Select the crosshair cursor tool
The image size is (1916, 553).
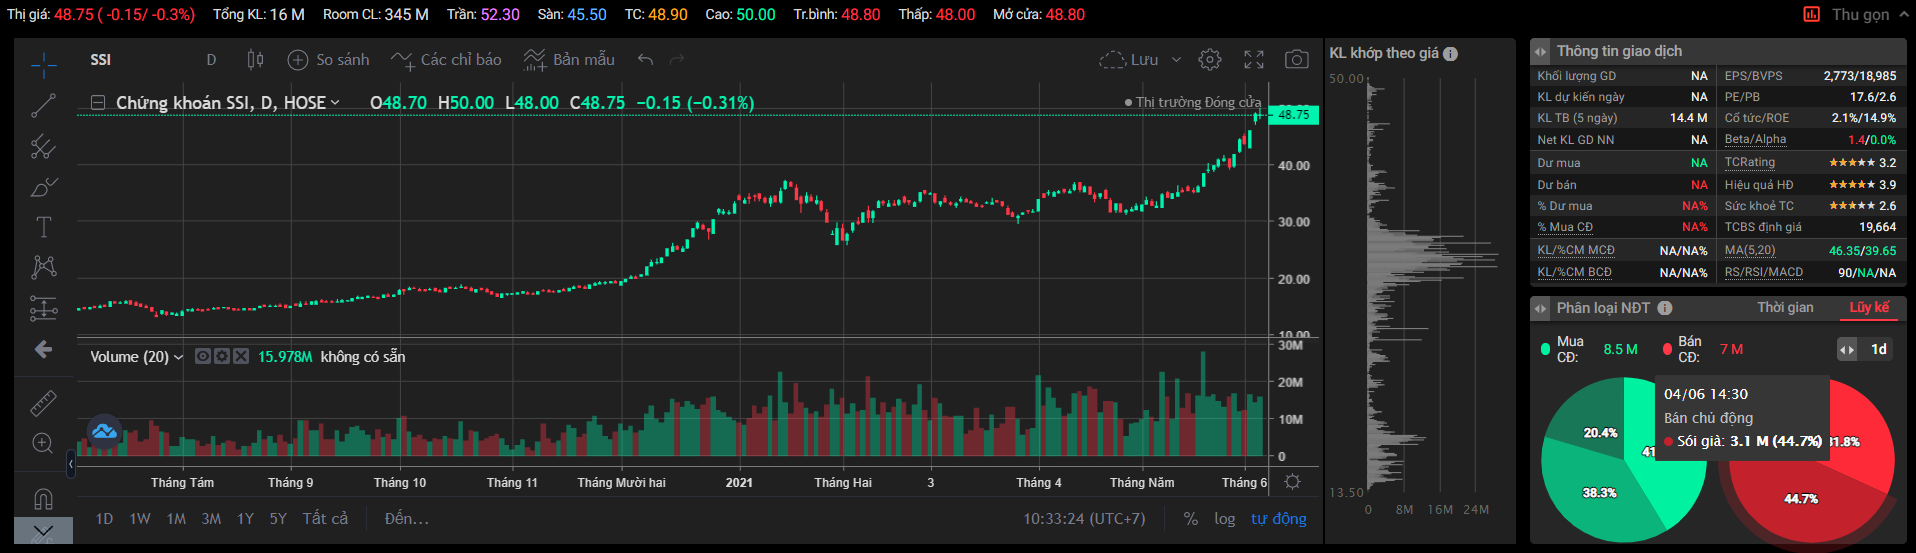[x=43, y=65]
